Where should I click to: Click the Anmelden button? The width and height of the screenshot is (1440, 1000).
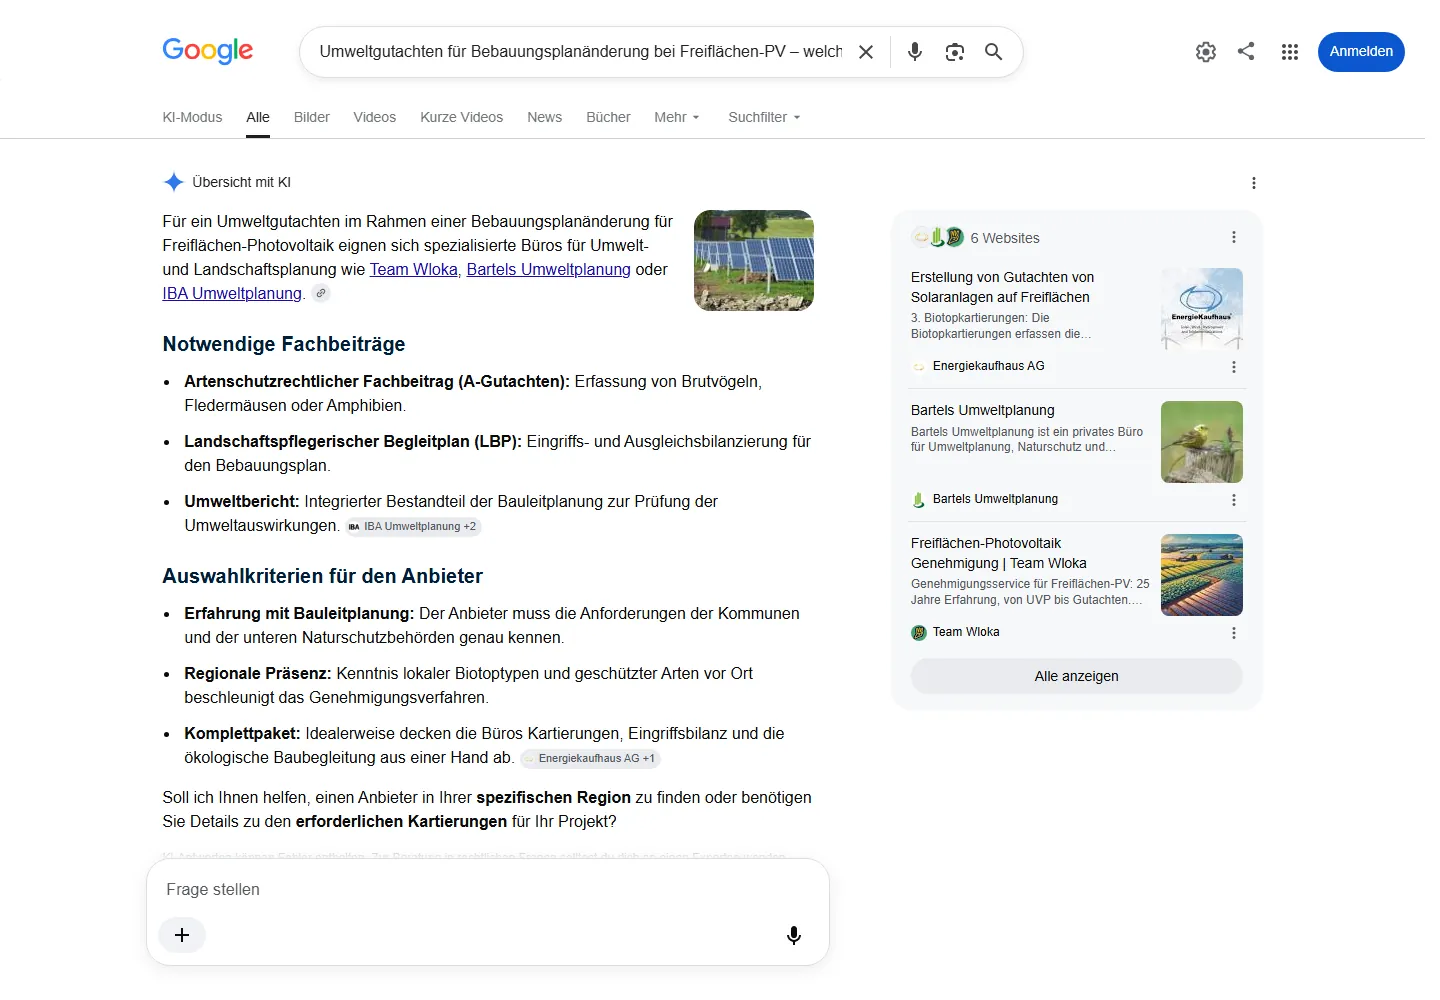click(x=1361, y=52)
